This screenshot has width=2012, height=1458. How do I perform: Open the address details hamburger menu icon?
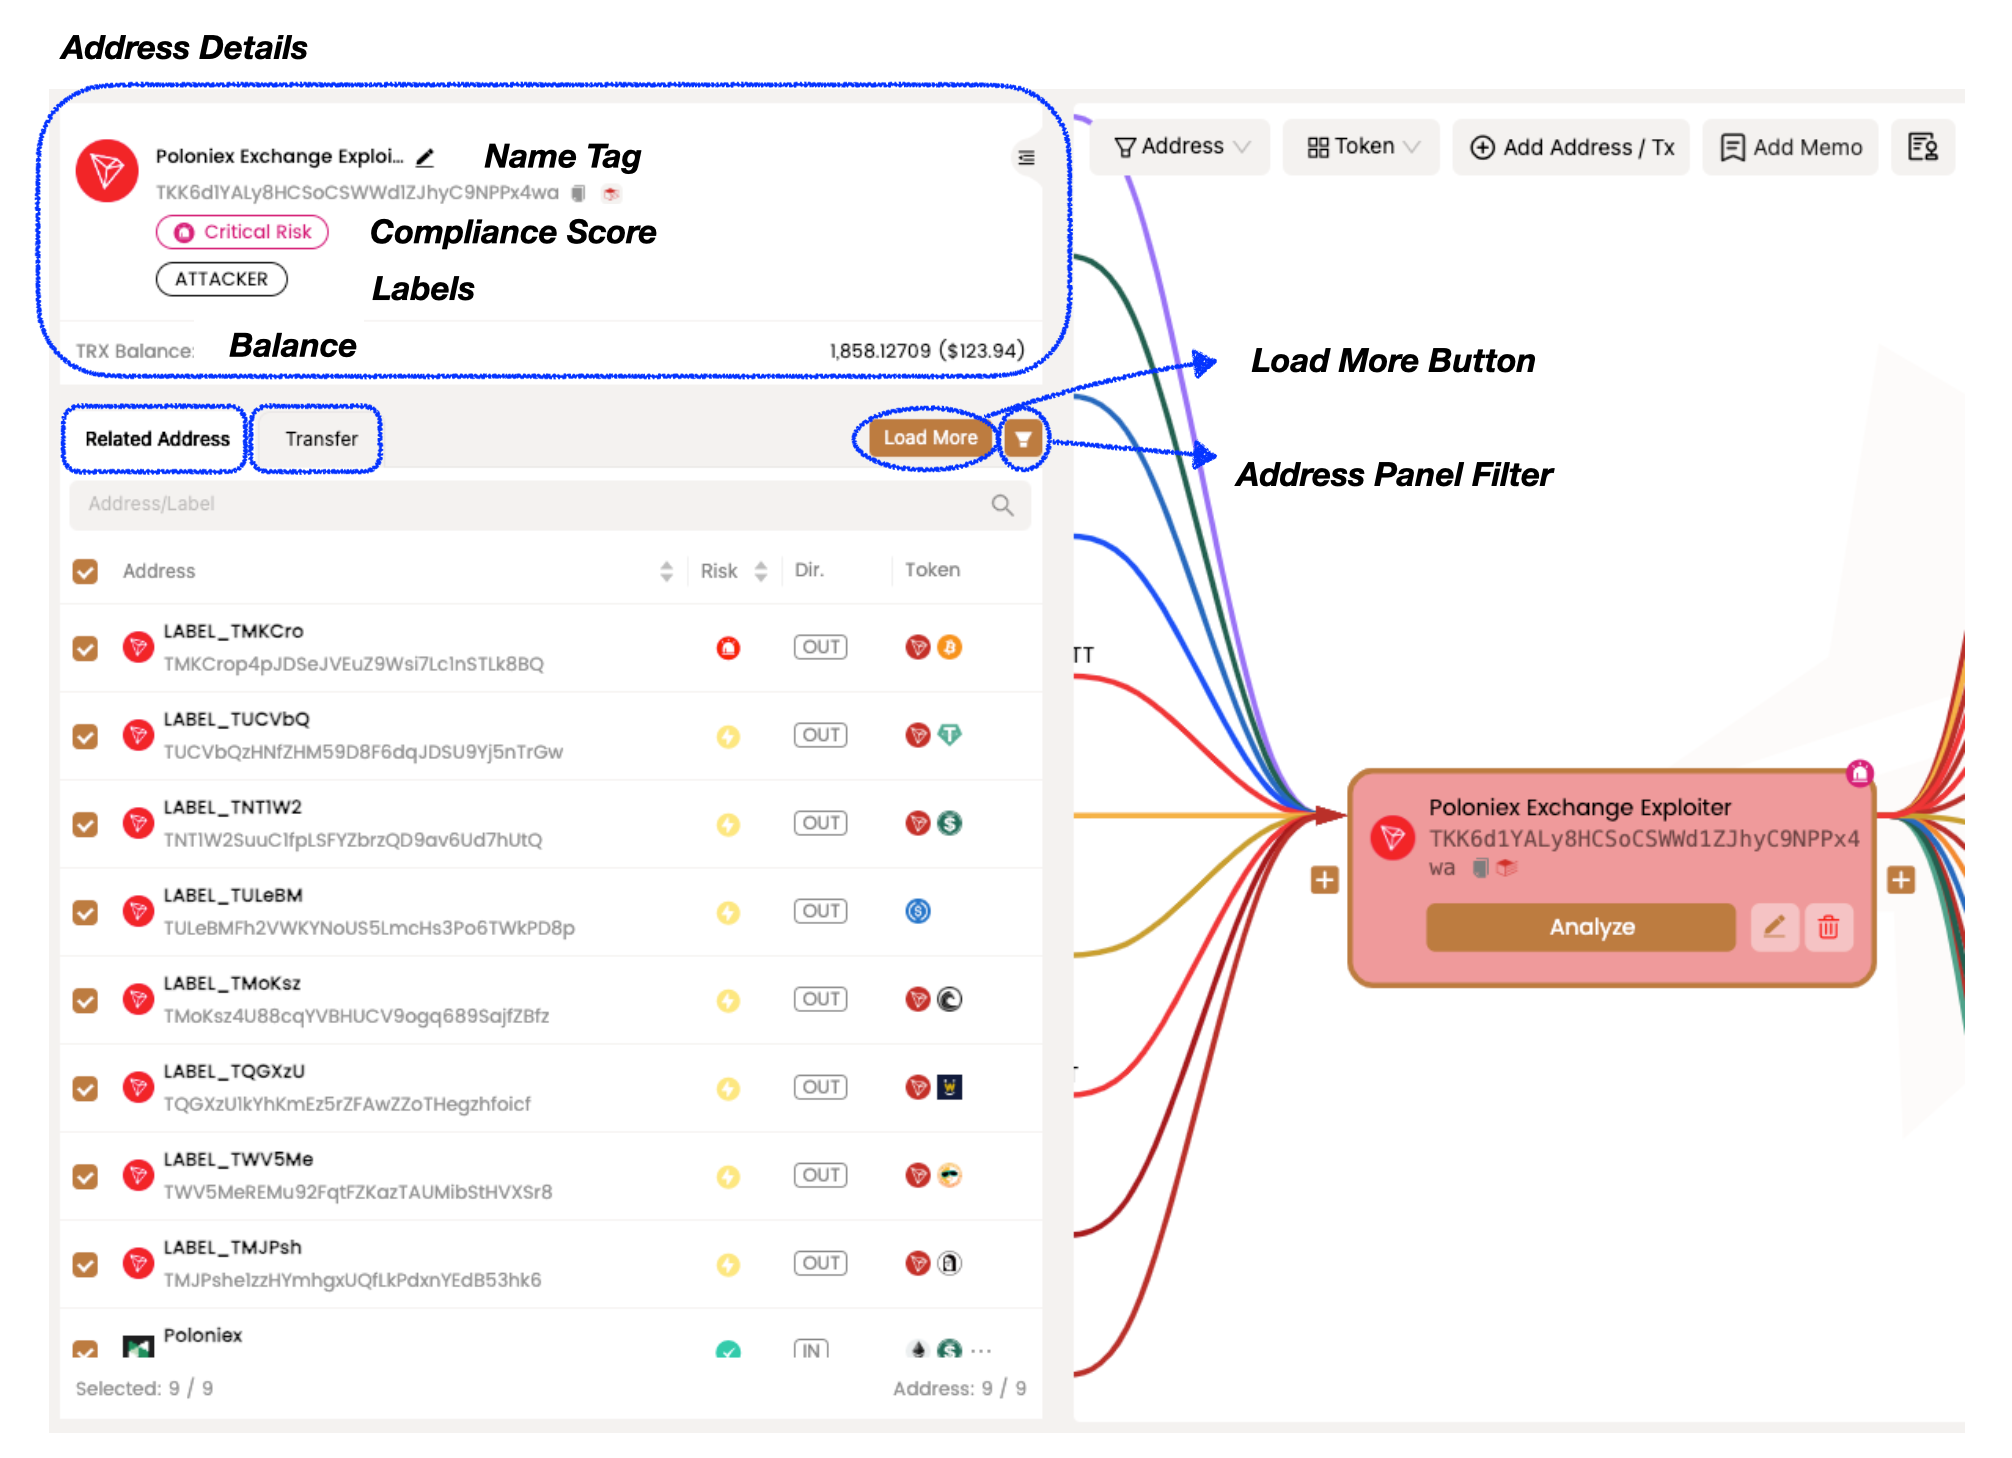pos(1026,158)
